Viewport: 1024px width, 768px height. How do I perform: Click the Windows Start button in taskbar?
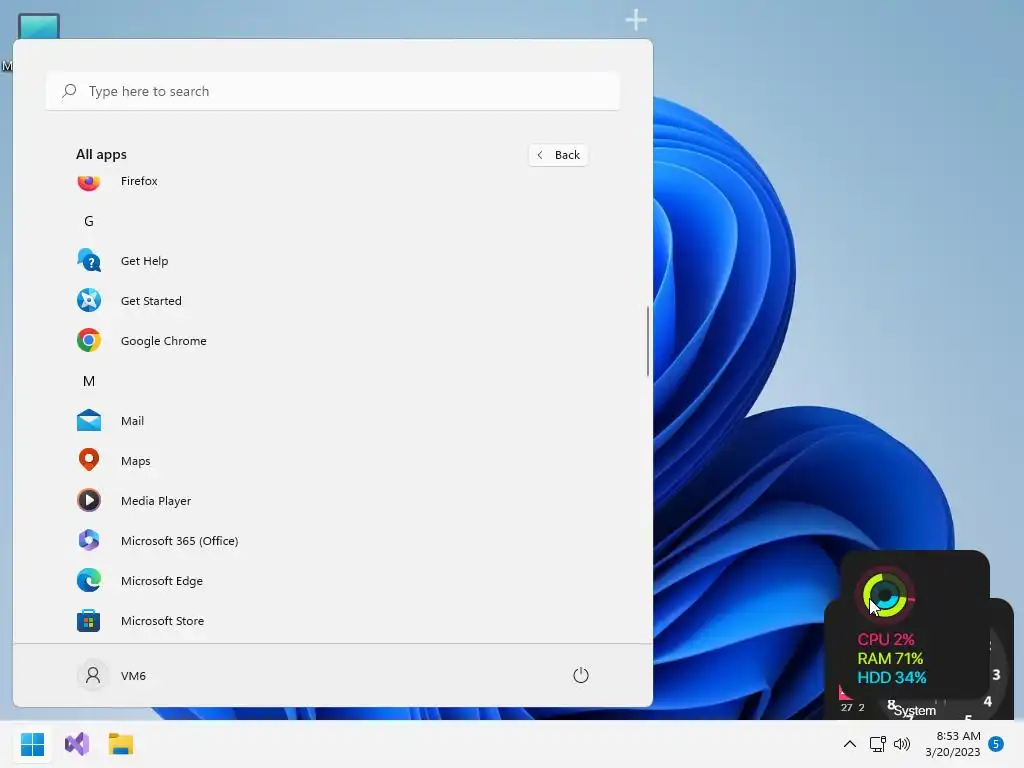tap(32, 744)
